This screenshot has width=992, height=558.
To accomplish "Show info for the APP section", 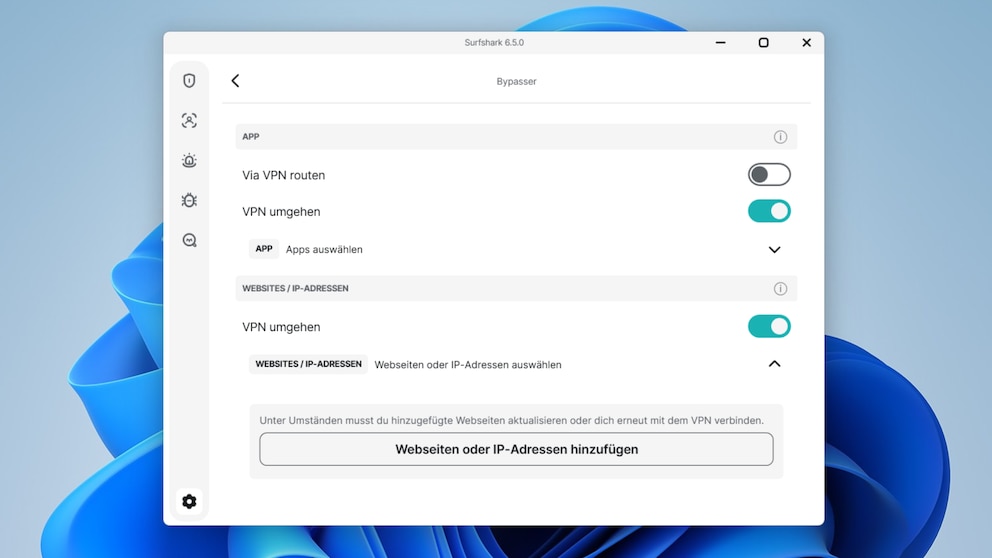I will point(780,137).
